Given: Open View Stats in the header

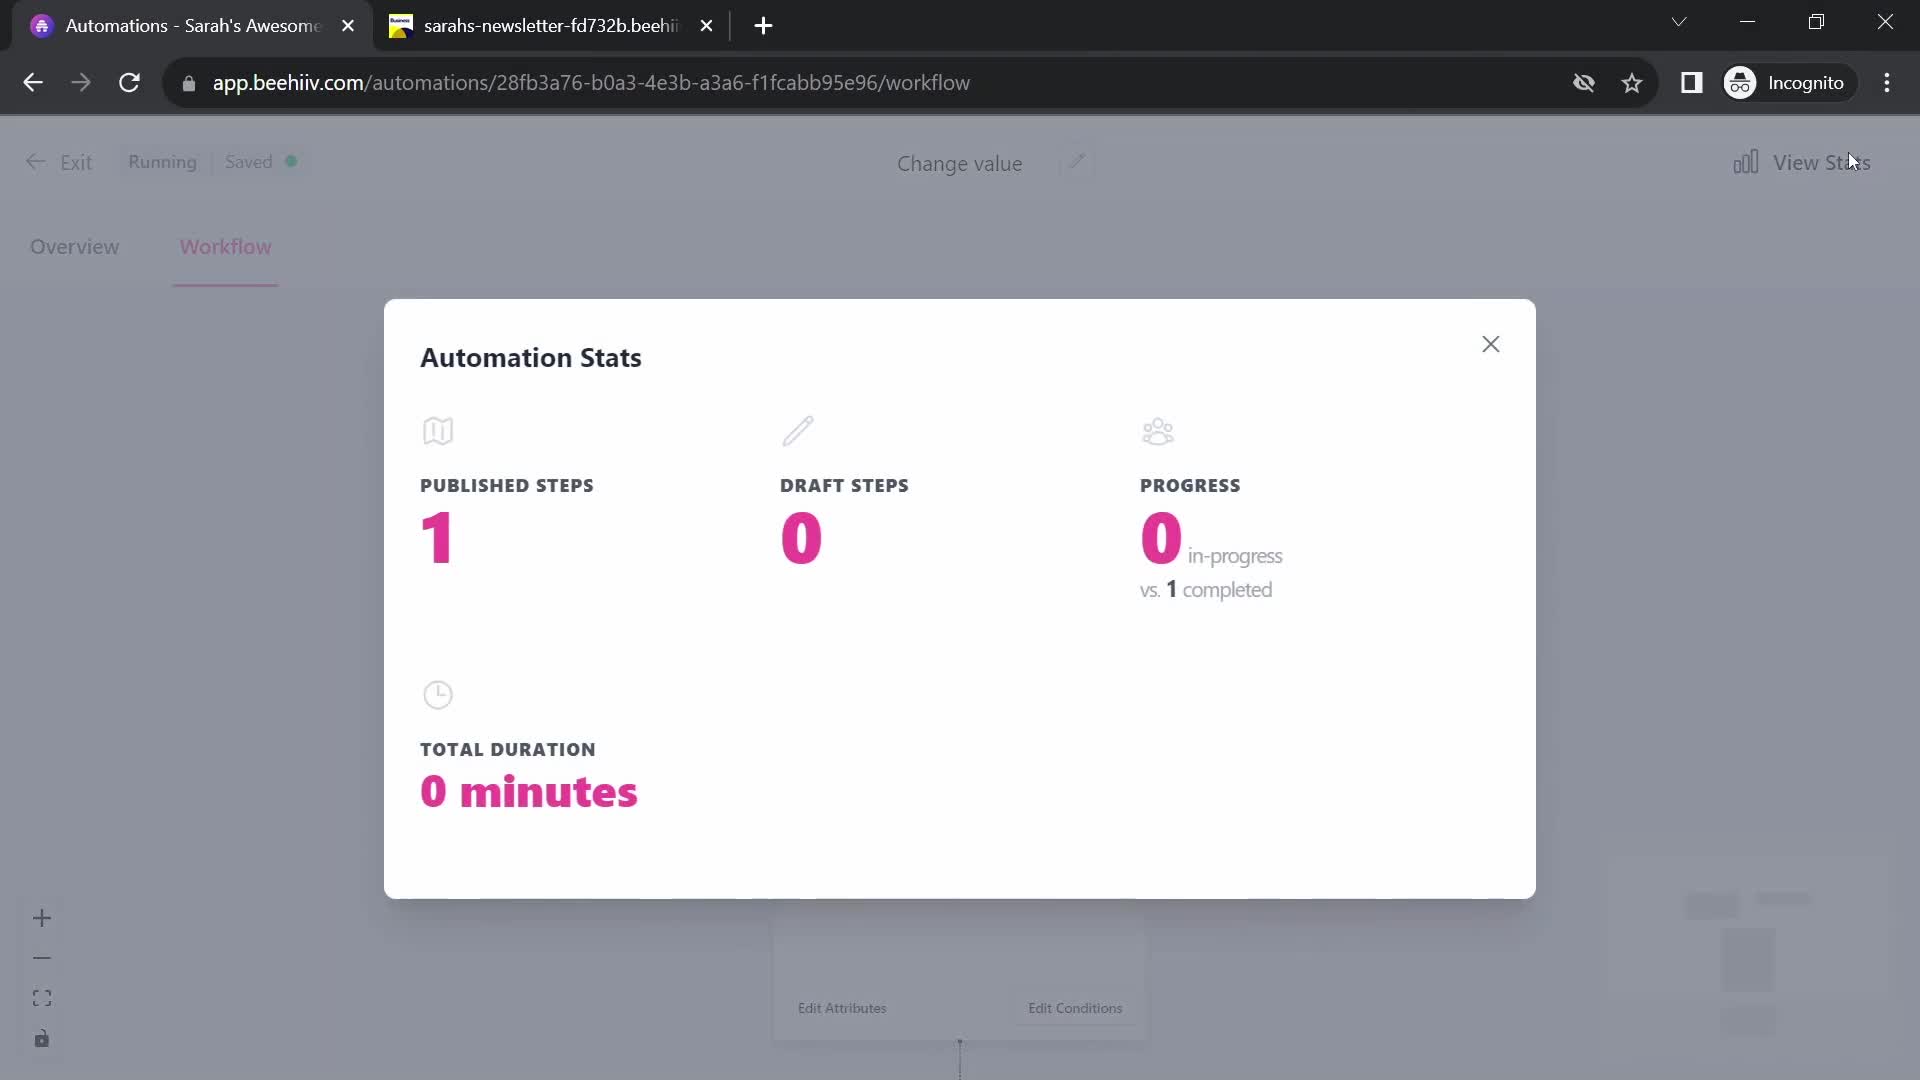Looking at the screenshot, I should (x=1801, y=163).
